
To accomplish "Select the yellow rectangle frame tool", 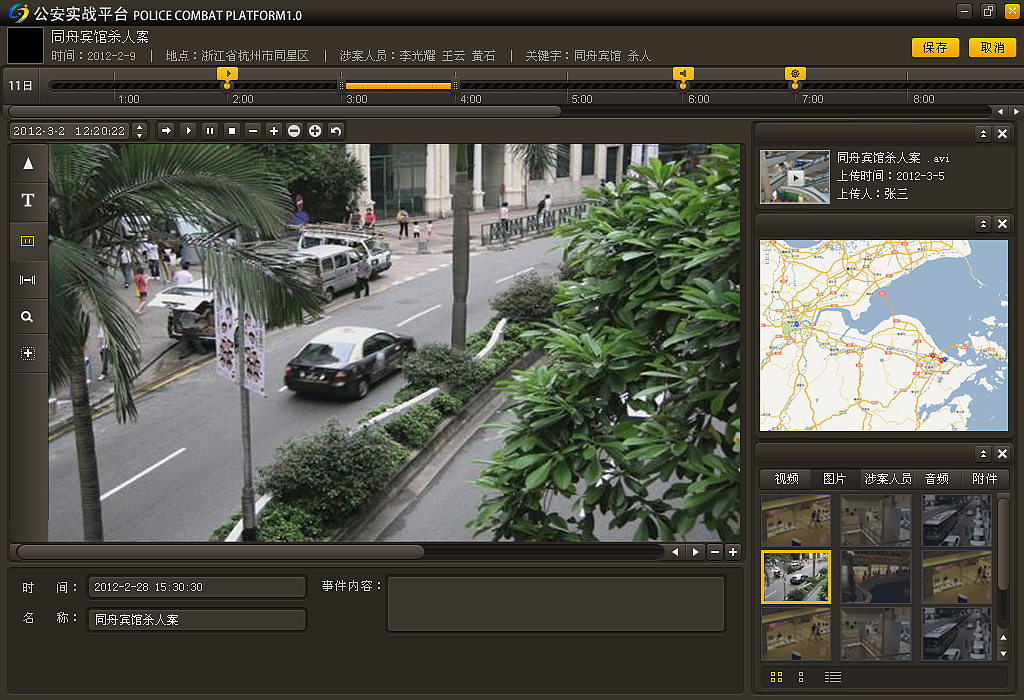I will coord(28,241).
